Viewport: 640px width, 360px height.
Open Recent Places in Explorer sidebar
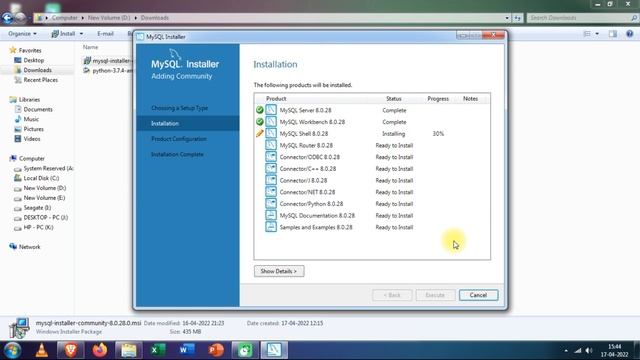coord(36,80)
